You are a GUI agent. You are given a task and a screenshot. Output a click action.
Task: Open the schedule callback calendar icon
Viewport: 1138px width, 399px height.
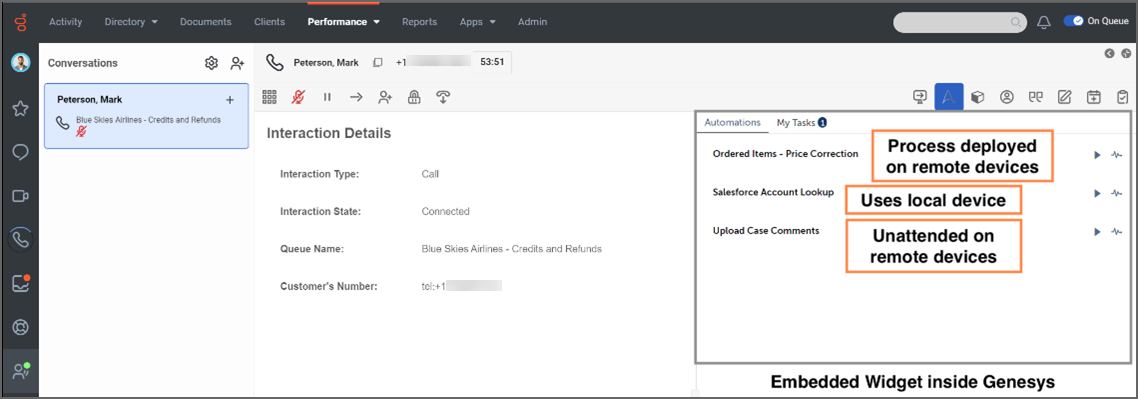tap(1094, 96)
